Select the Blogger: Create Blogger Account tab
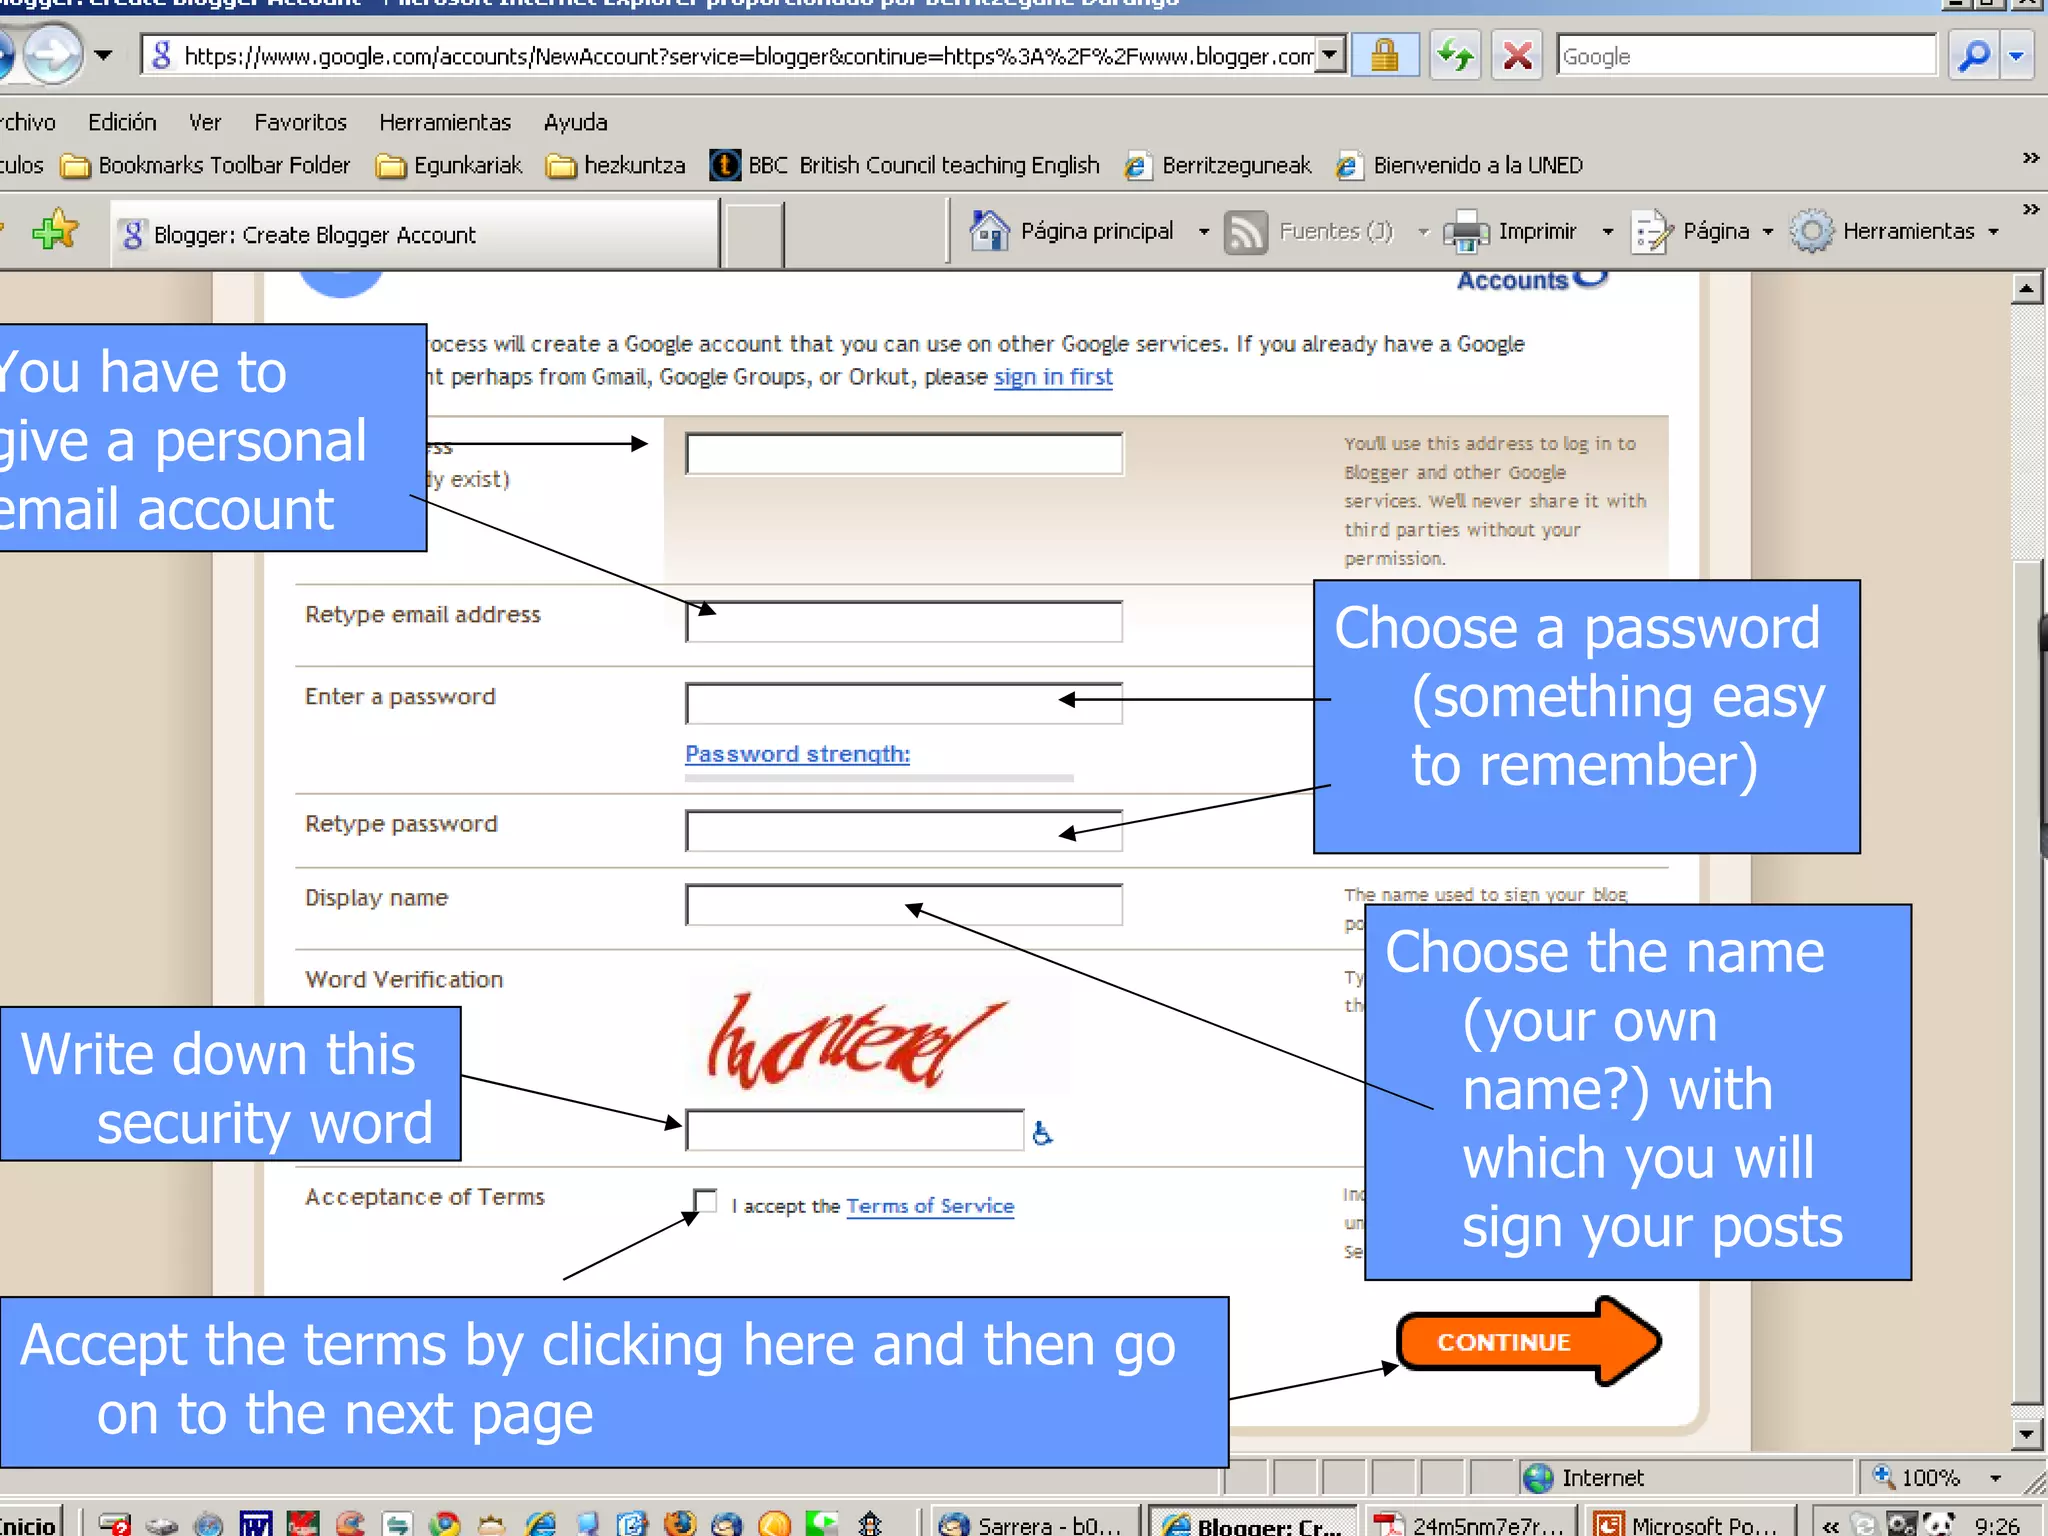The height and width of the screenshot is (1536, 2048). [415, 234]
